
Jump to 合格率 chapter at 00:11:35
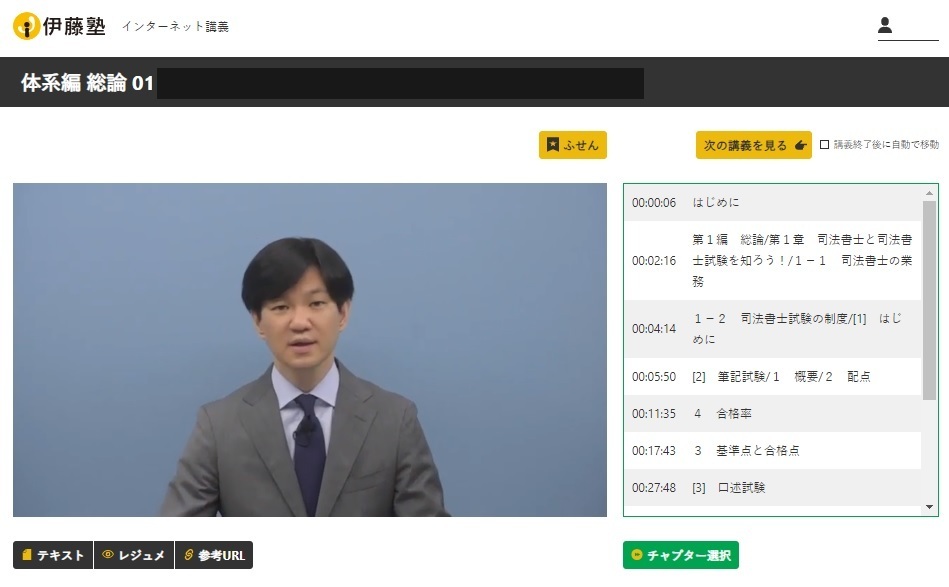[772, 414]
